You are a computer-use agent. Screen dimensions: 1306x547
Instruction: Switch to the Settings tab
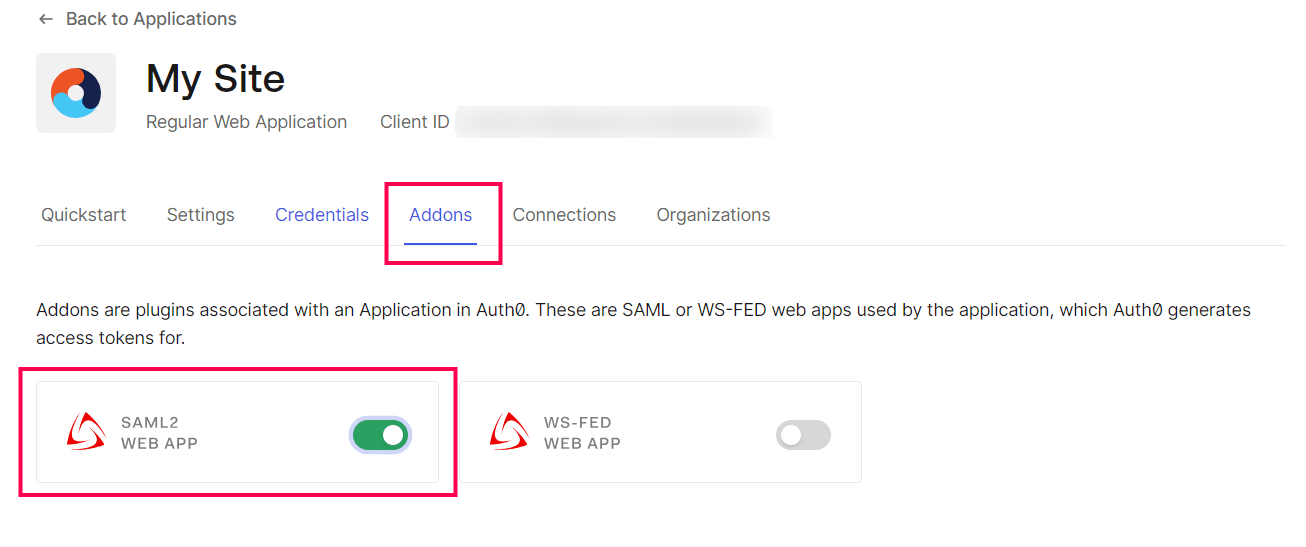[x=201, y=215]
